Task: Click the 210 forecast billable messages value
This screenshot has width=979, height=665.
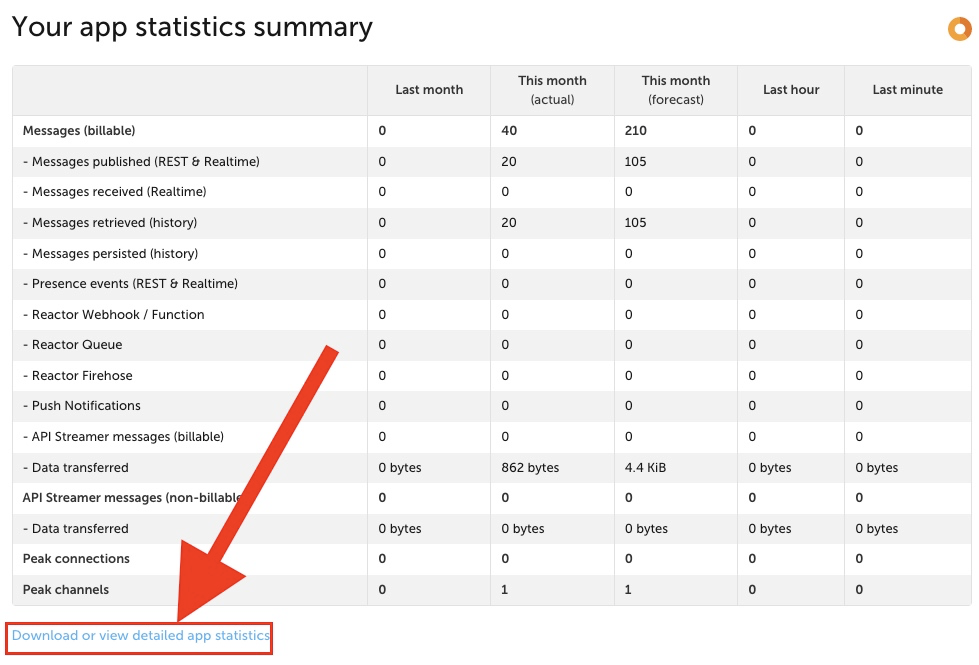Action: 636,131
